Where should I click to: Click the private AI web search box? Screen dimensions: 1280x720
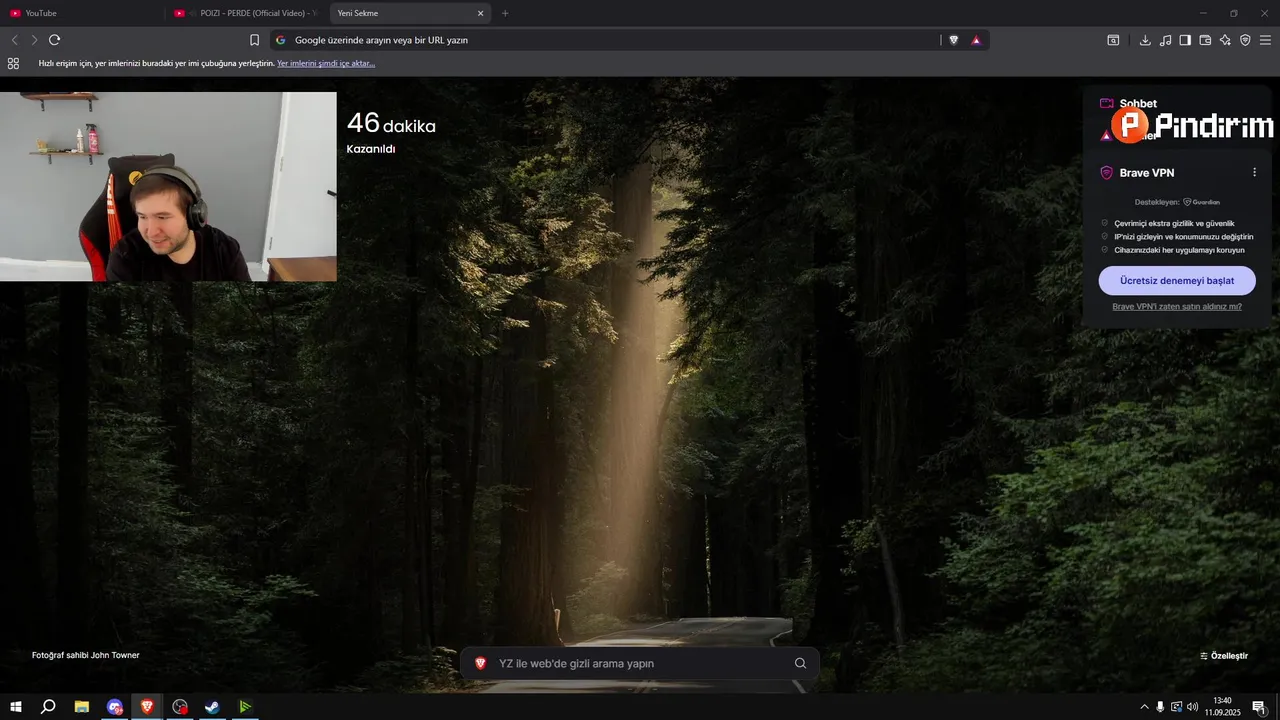pyautogui.click(x=640, y=663)
